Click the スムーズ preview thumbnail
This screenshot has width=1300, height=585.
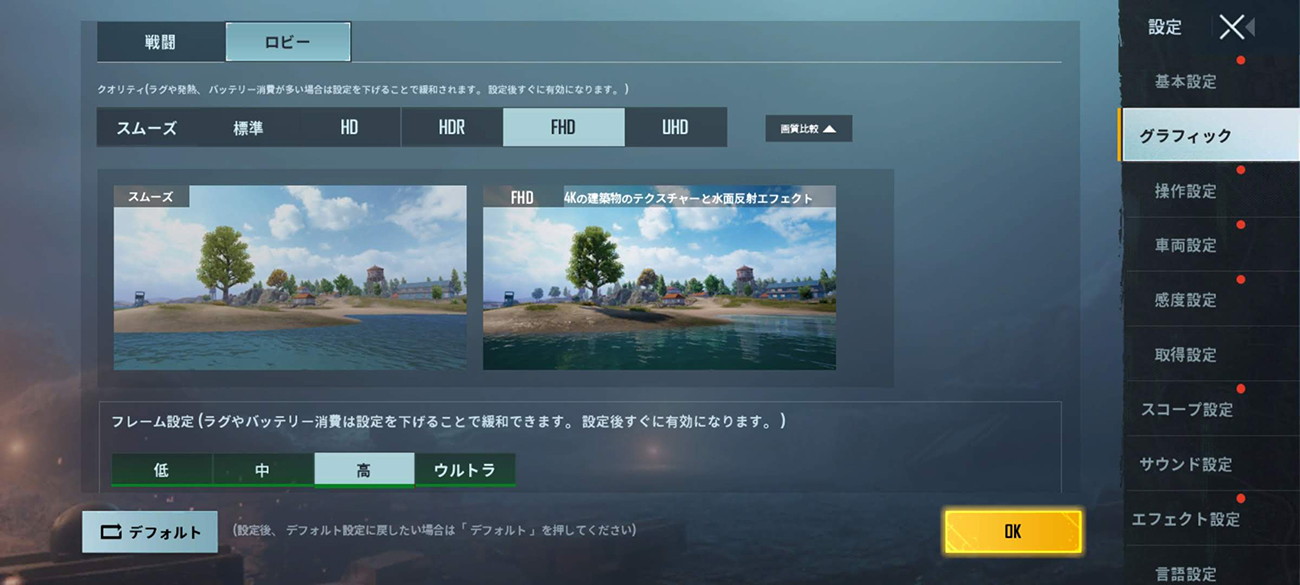click(x=290, y=278)
